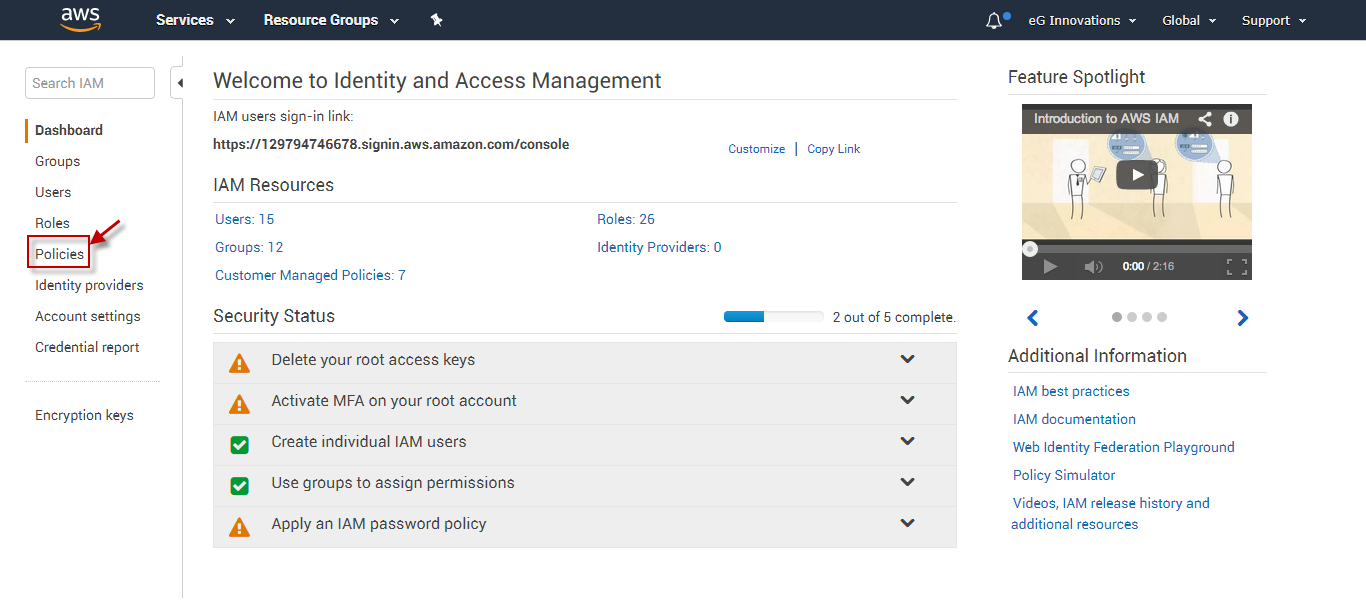Open Web Identity Federation Playground link
Image resolution: width=1366 pixels, height=604 pixels.
tap(1123, 447)
